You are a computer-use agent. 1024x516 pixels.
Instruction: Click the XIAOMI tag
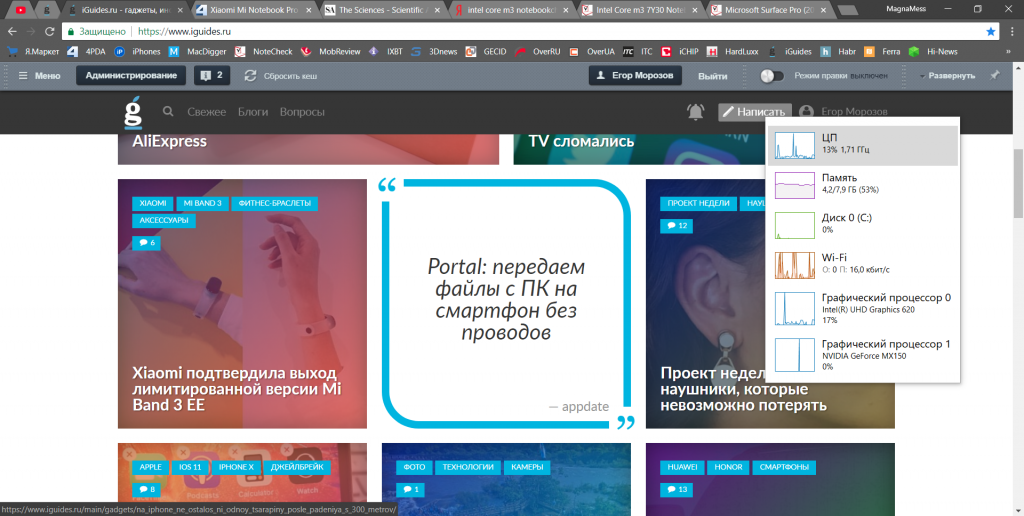pos(153,203)
